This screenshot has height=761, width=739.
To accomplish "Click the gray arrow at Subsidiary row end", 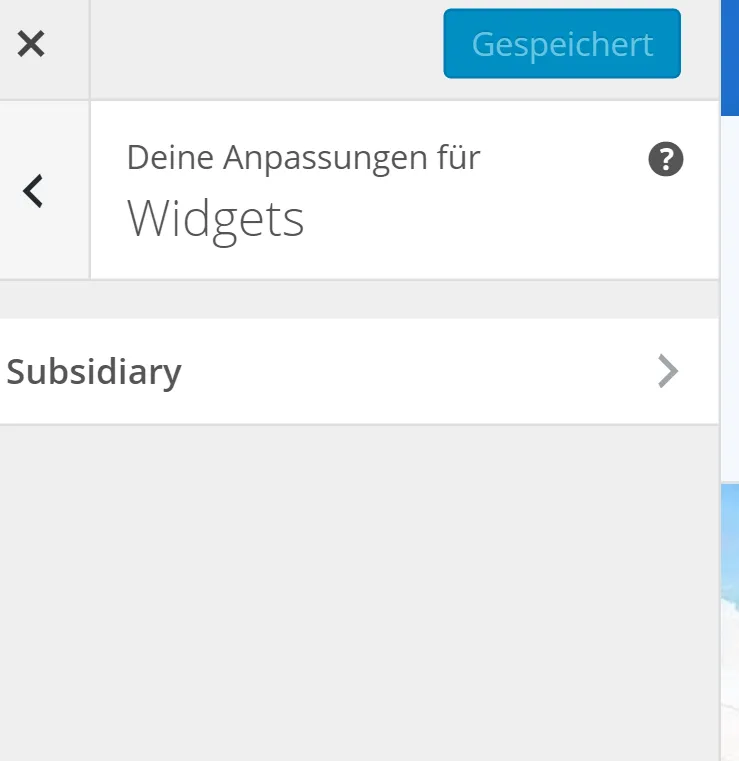I will tap(668, 371).
